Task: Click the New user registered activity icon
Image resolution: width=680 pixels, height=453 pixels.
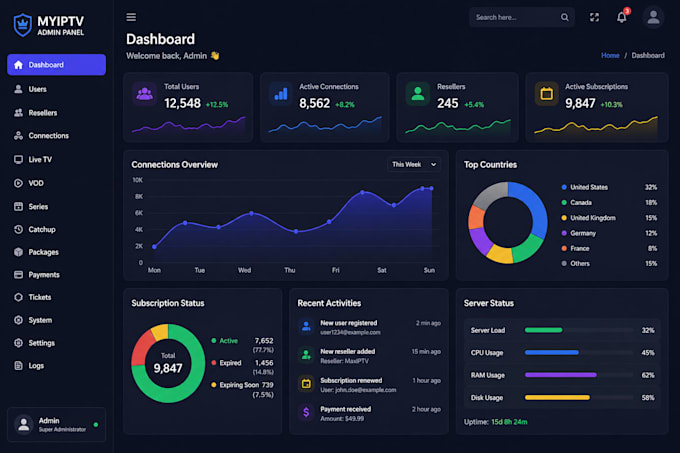Action: tap(306, 326)
